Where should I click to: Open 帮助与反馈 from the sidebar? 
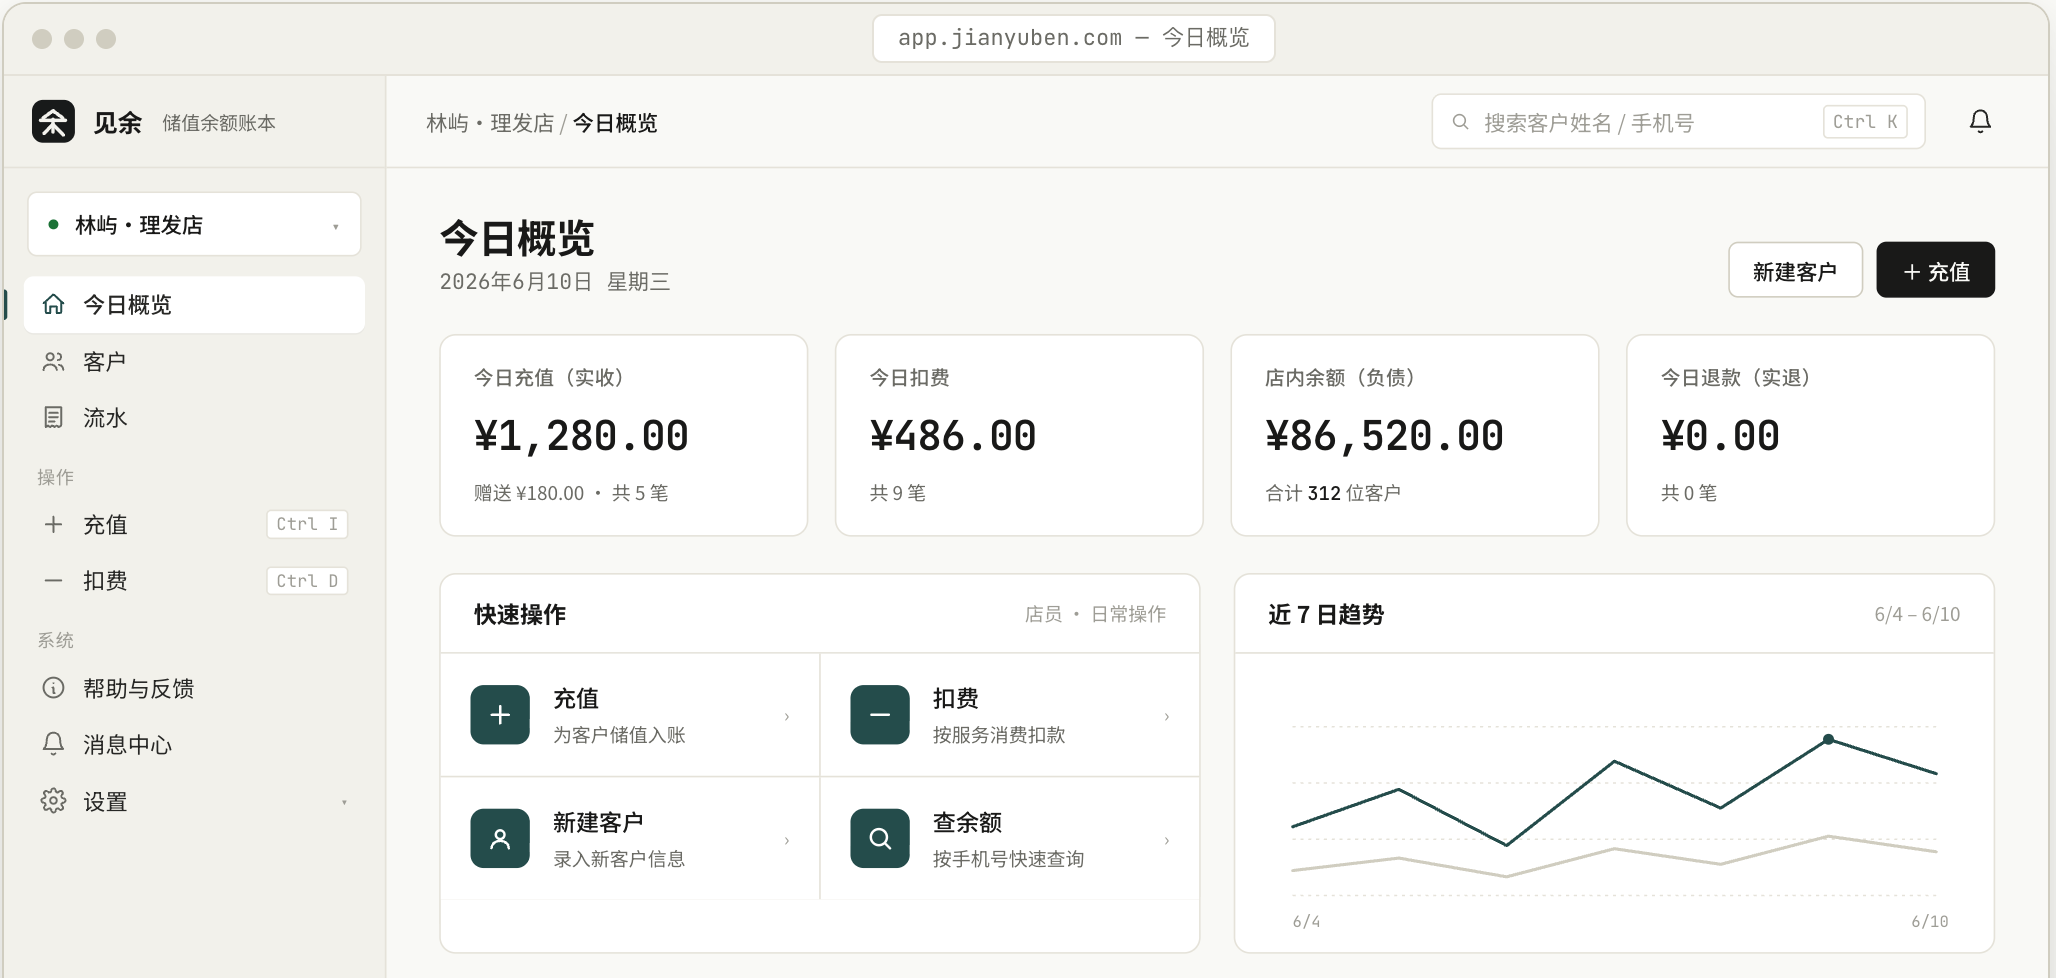click(194, 688)
